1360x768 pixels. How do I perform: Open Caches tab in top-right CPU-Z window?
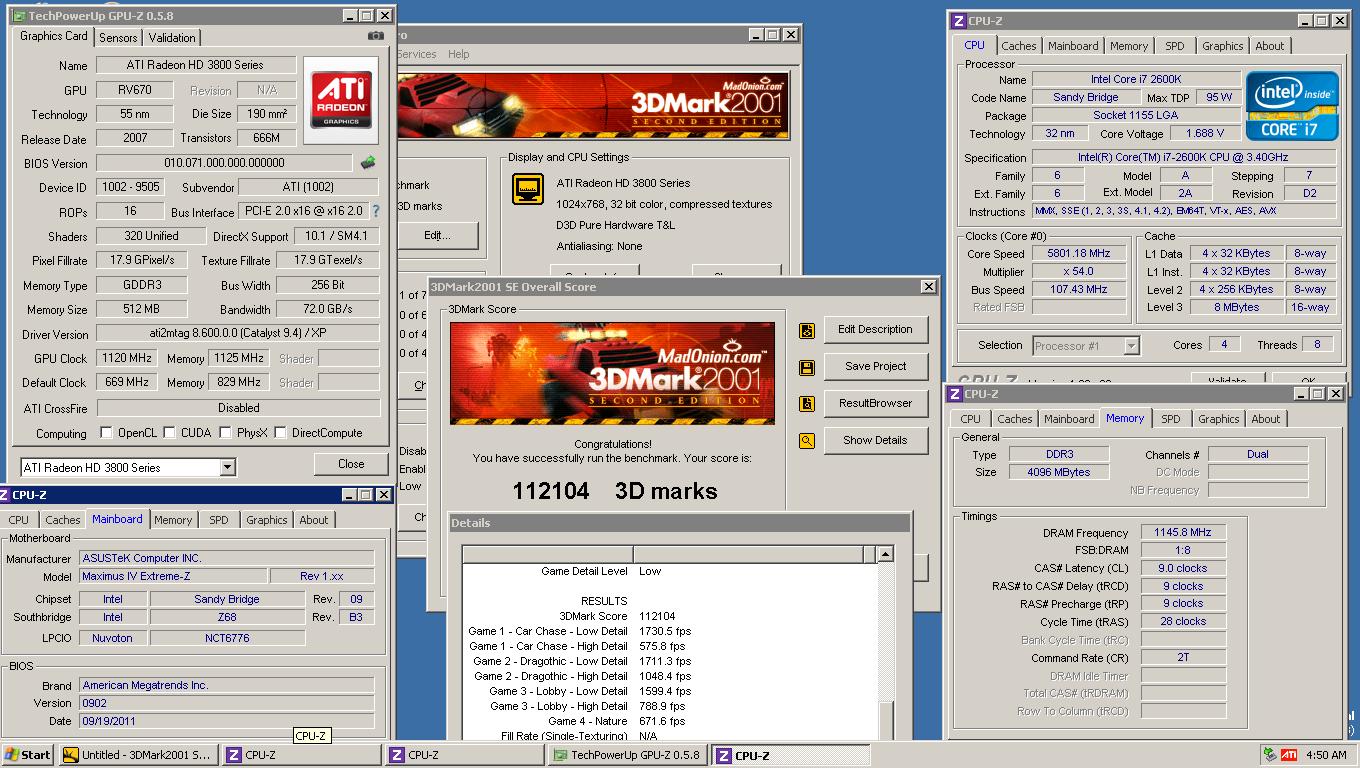point(1019,46)
